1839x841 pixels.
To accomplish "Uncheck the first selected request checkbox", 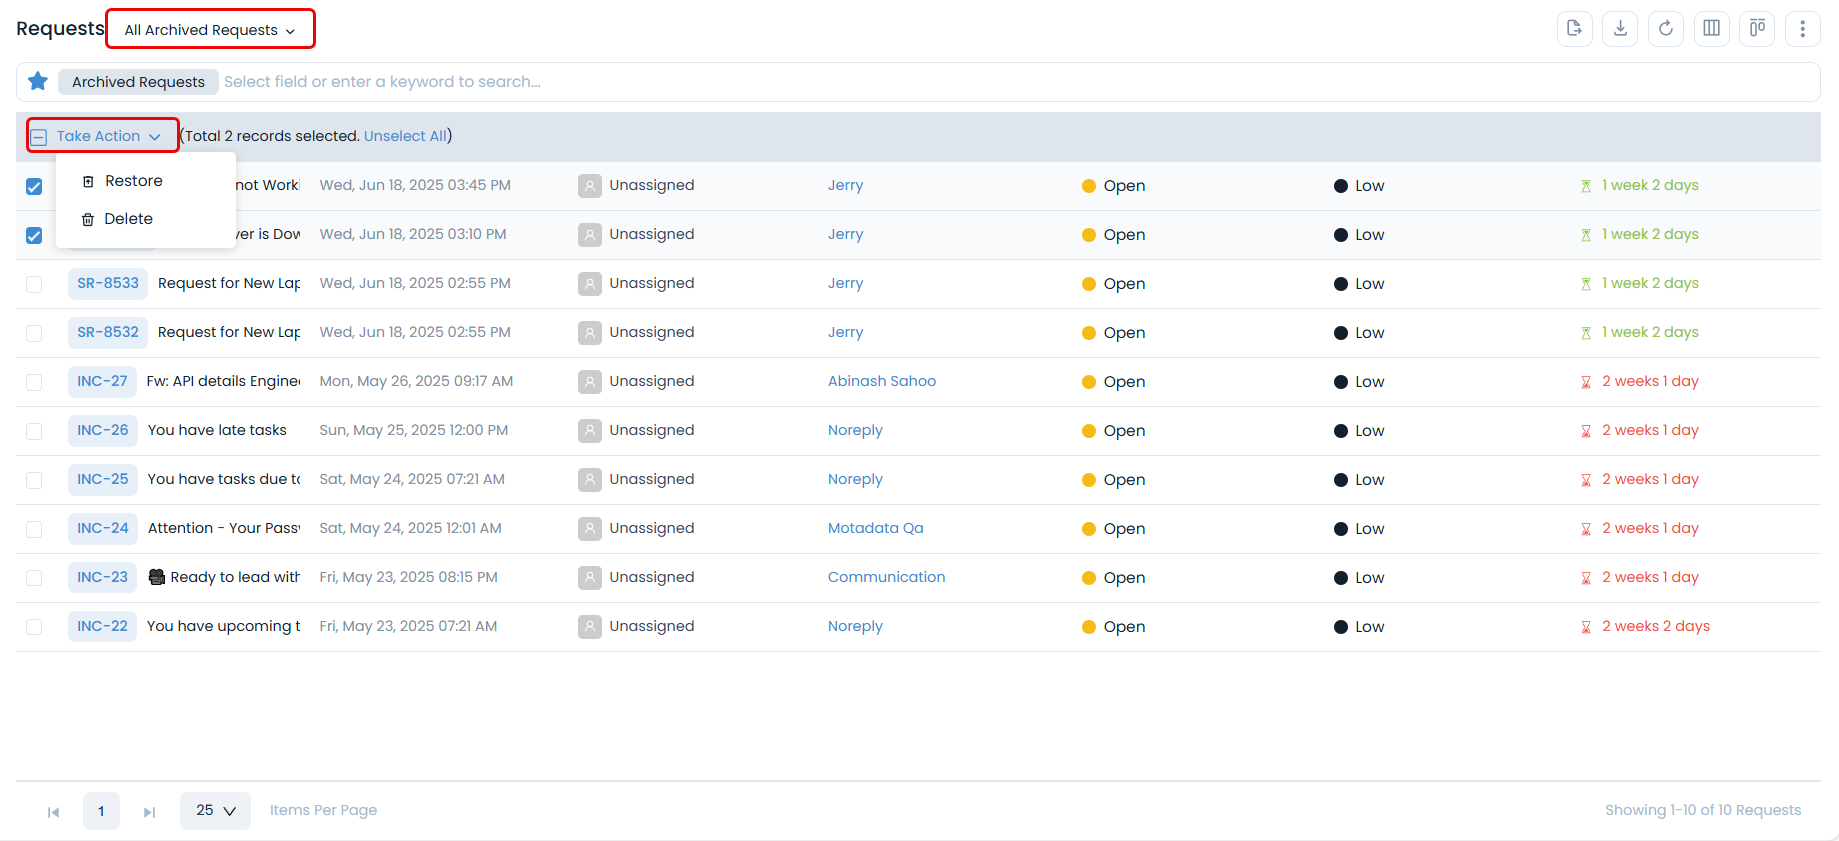I will click(x=34, y=187).
